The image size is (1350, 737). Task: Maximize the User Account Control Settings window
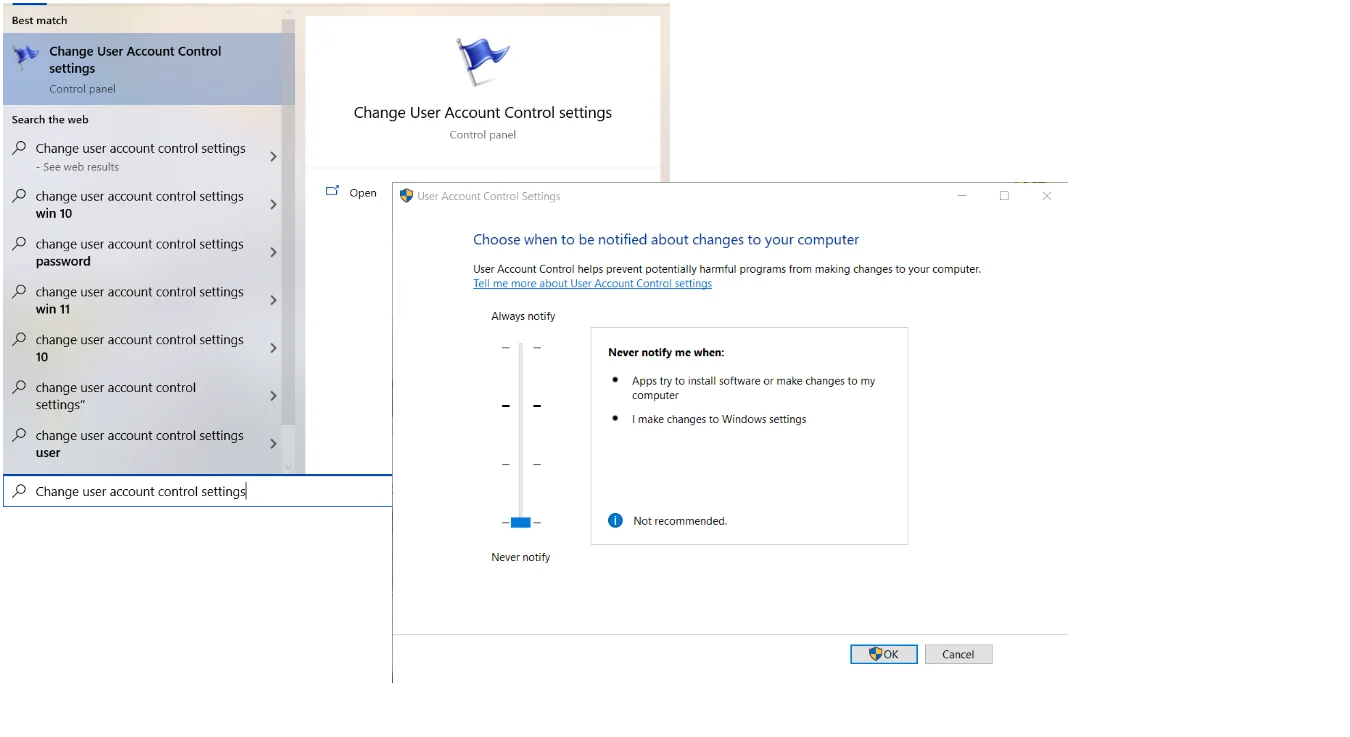pyautogui.click(x=1004, y=196)
